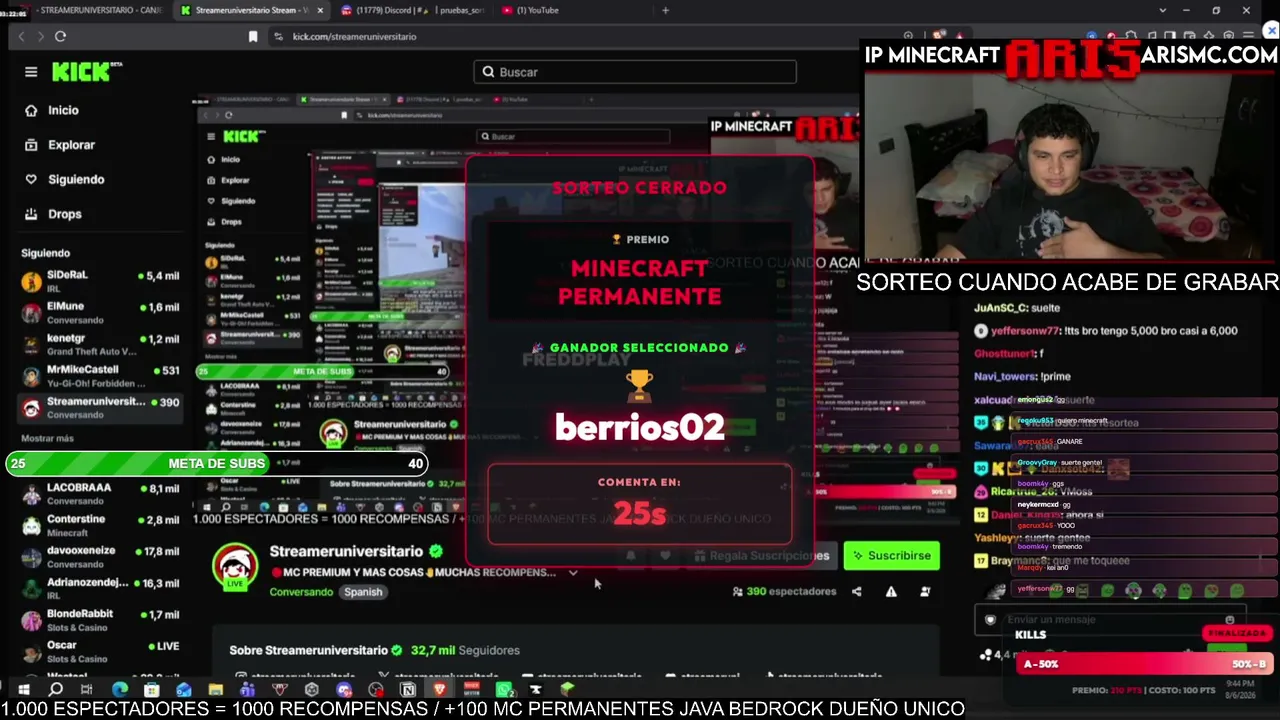Screen dimensions: 1280x720
Task: Open Microsoft Edge from the taskbar
Action: tap(119, 689)
